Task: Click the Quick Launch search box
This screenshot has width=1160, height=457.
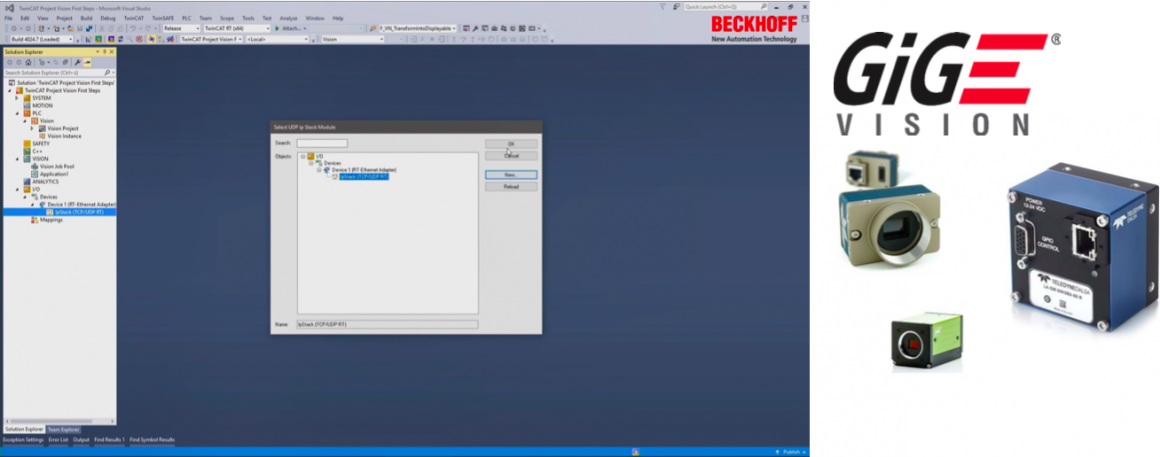Action: pos(725,7)
